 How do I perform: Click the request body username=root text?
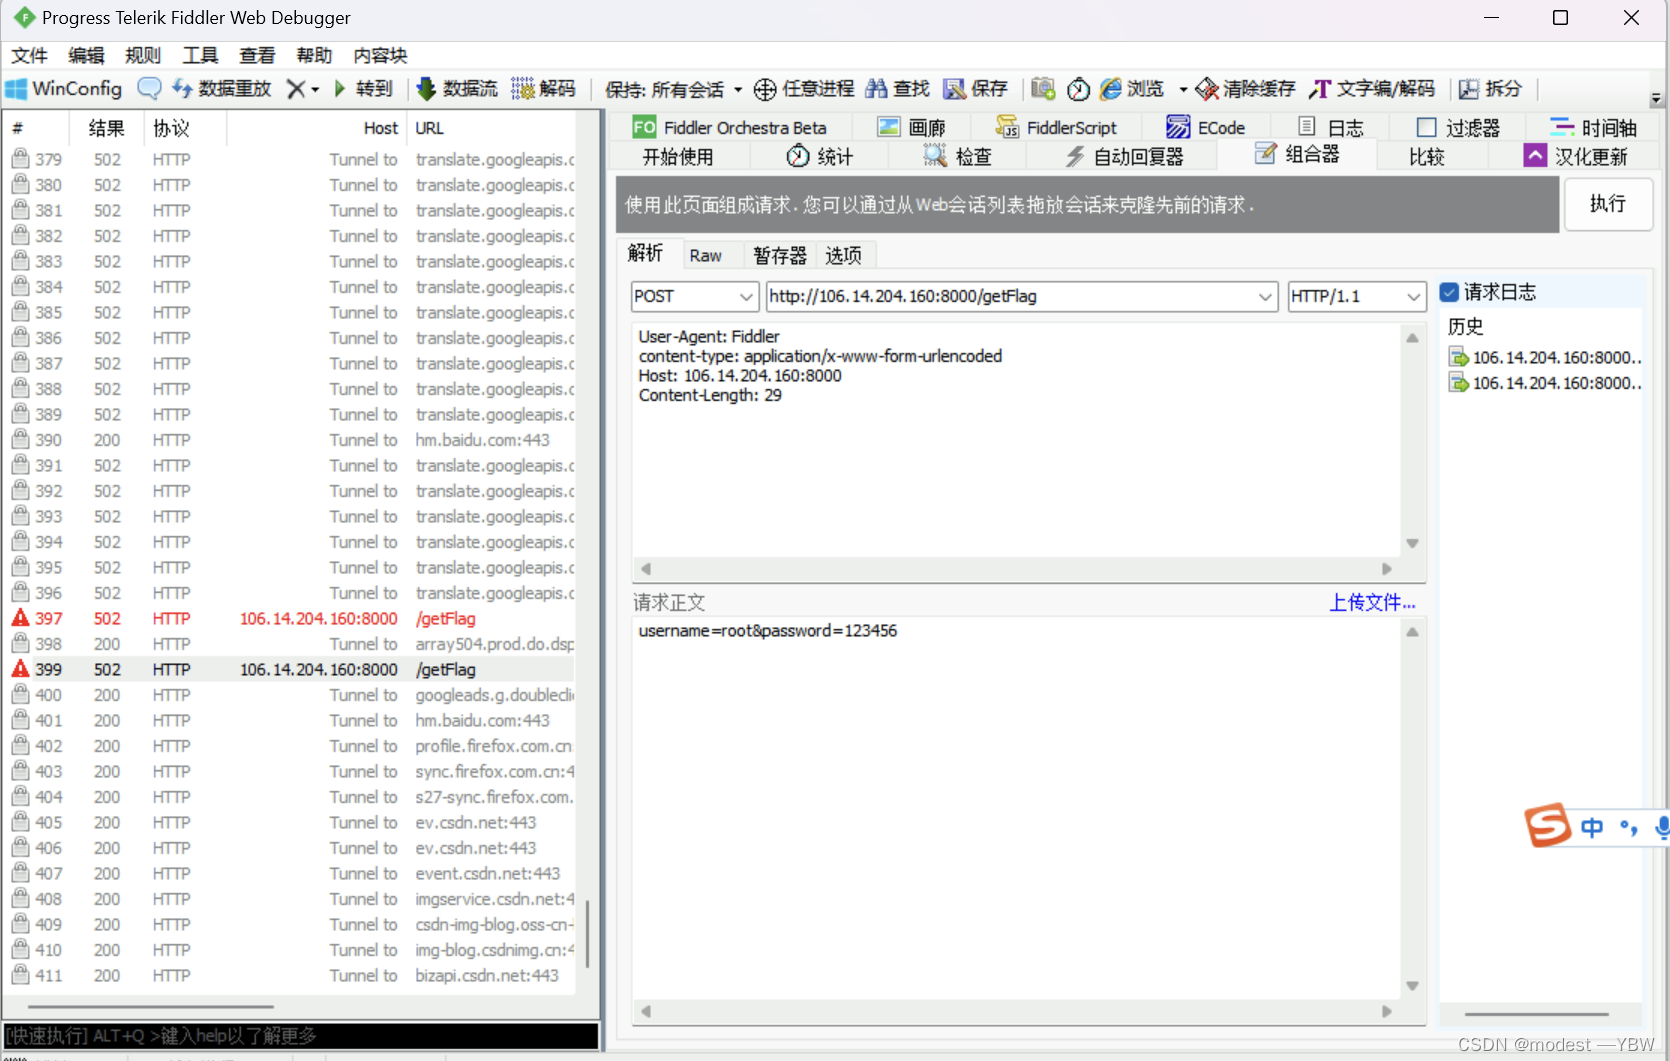coord(768,631)
